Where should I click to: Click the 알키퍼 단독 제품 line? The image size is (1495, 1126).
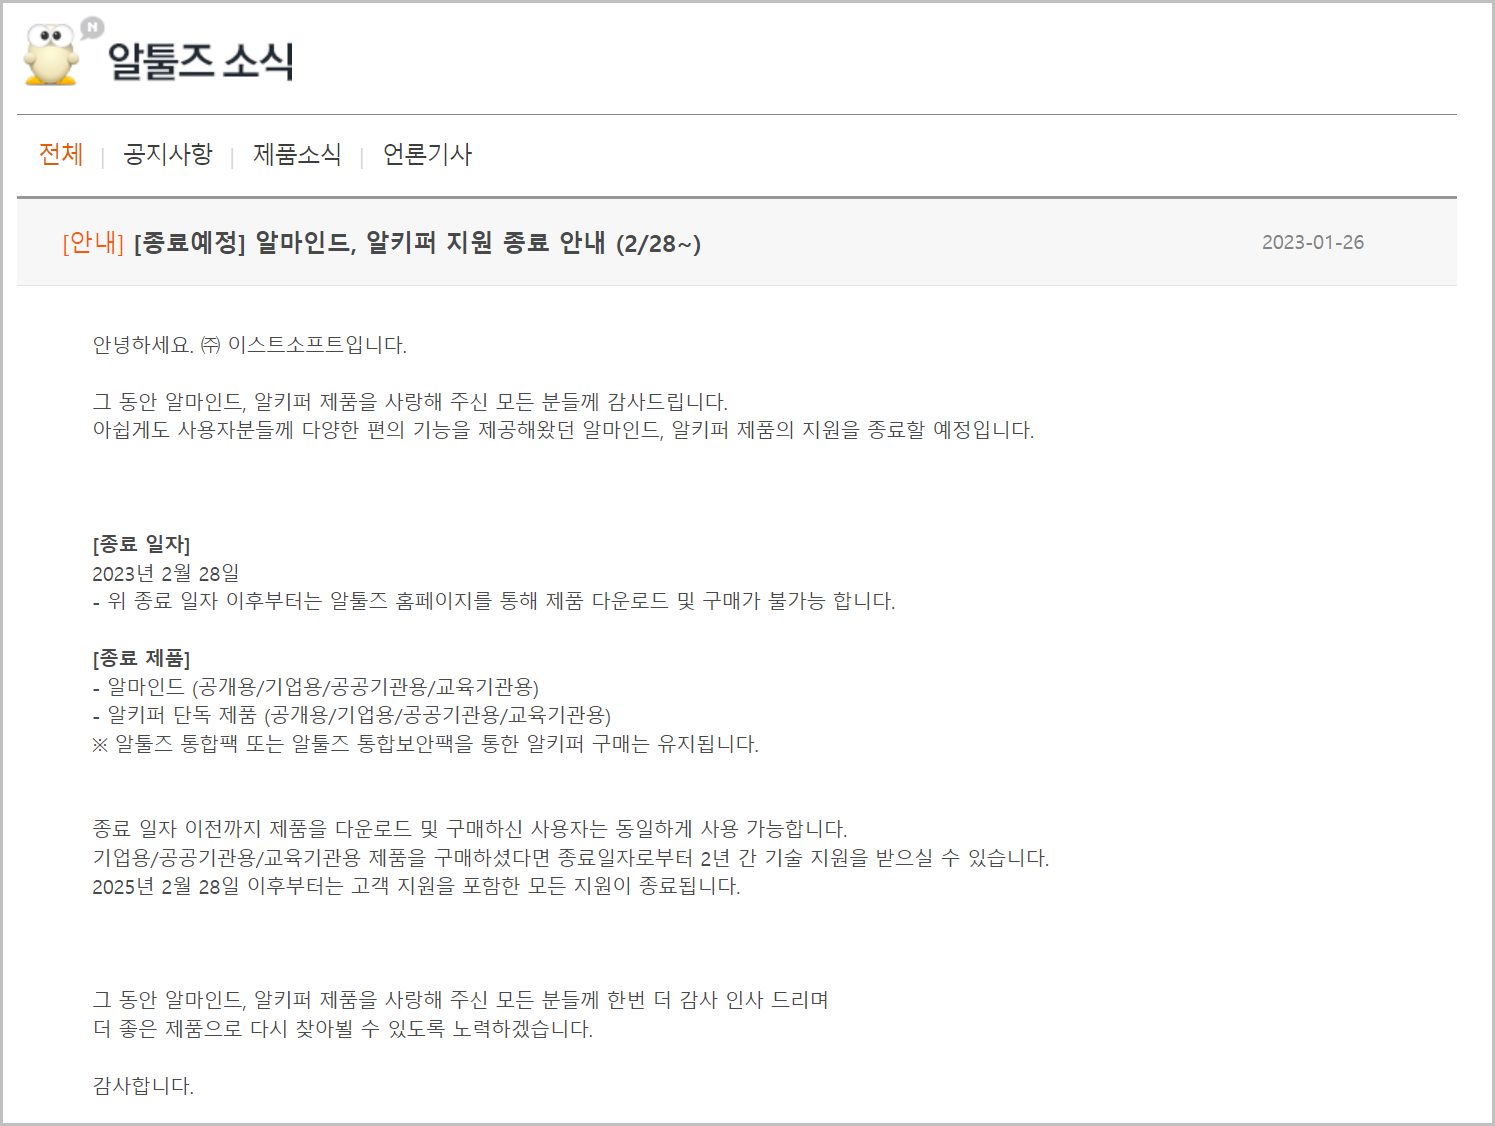tap(352, 715)
